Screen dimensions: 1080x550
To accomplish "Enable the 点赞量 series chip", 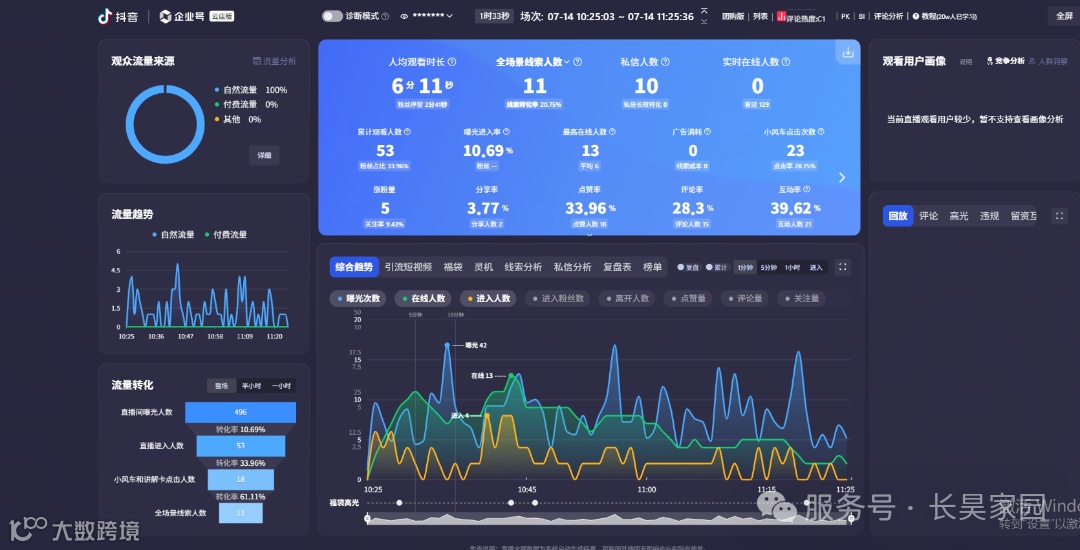I will point(688,299).
